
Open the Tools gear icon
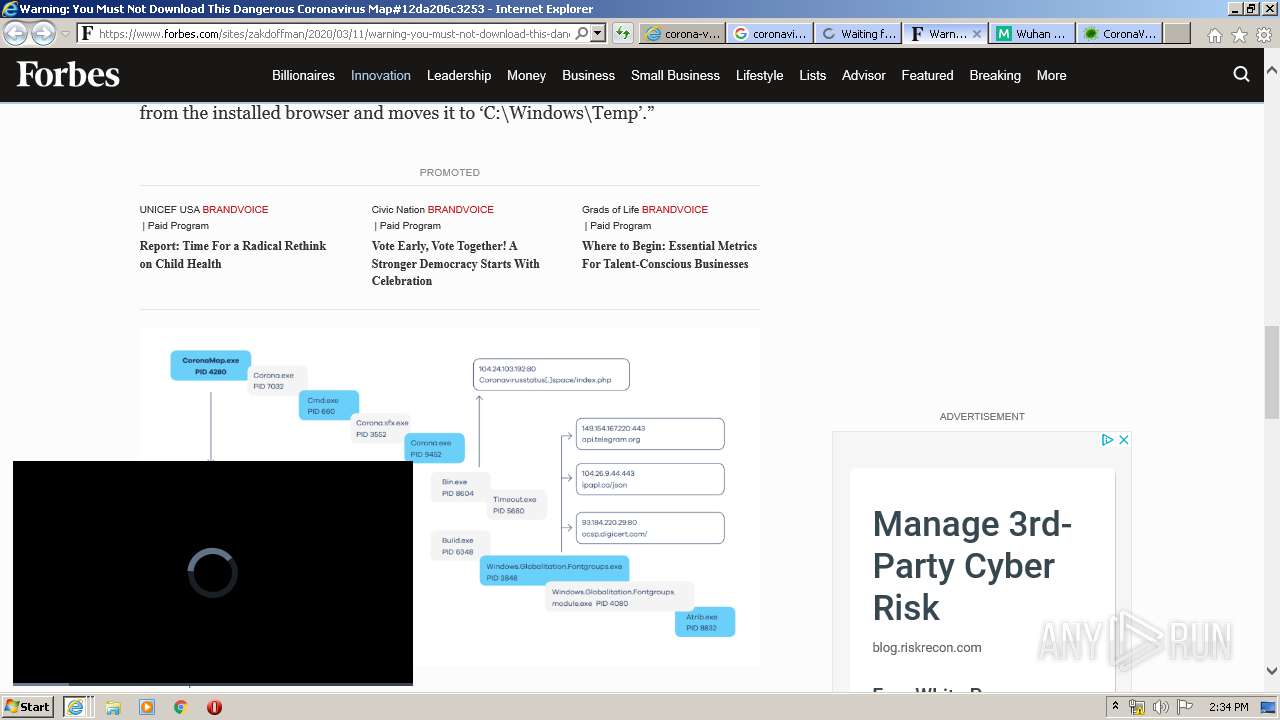coord(1263,35)
